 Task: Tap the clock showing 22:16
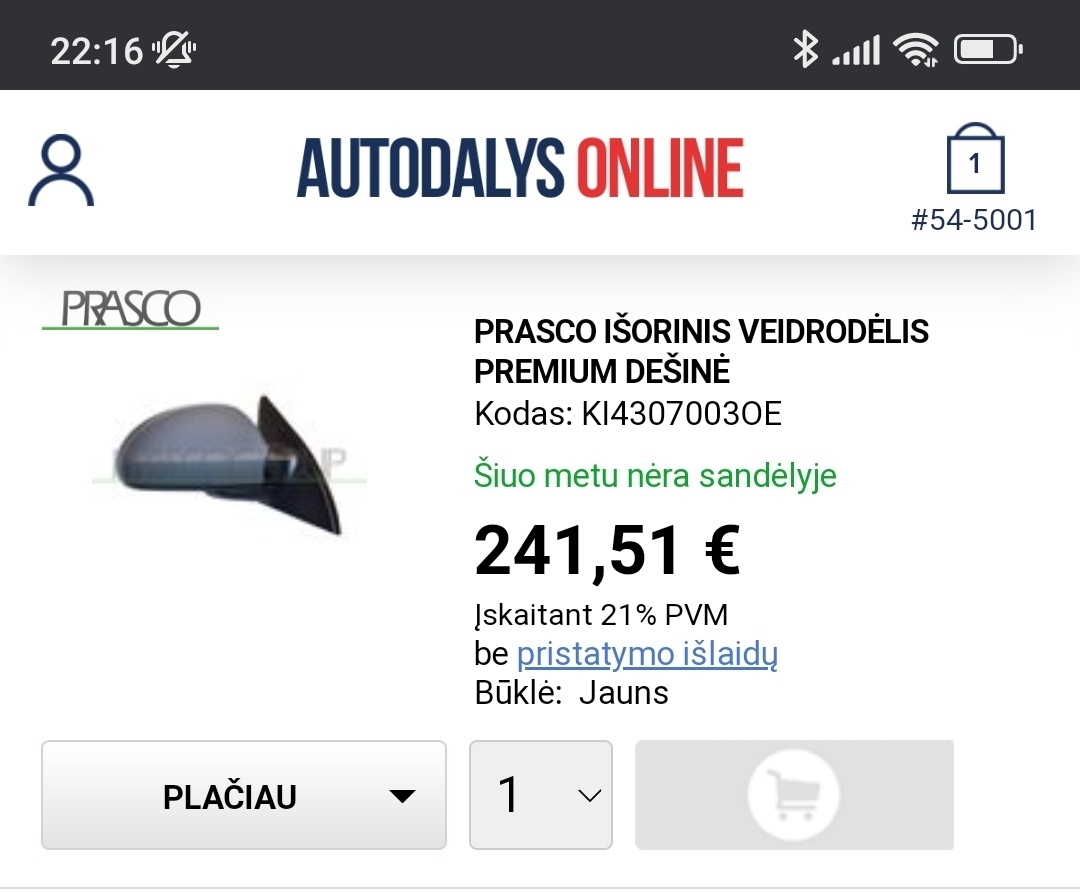(x=96, y=51)
